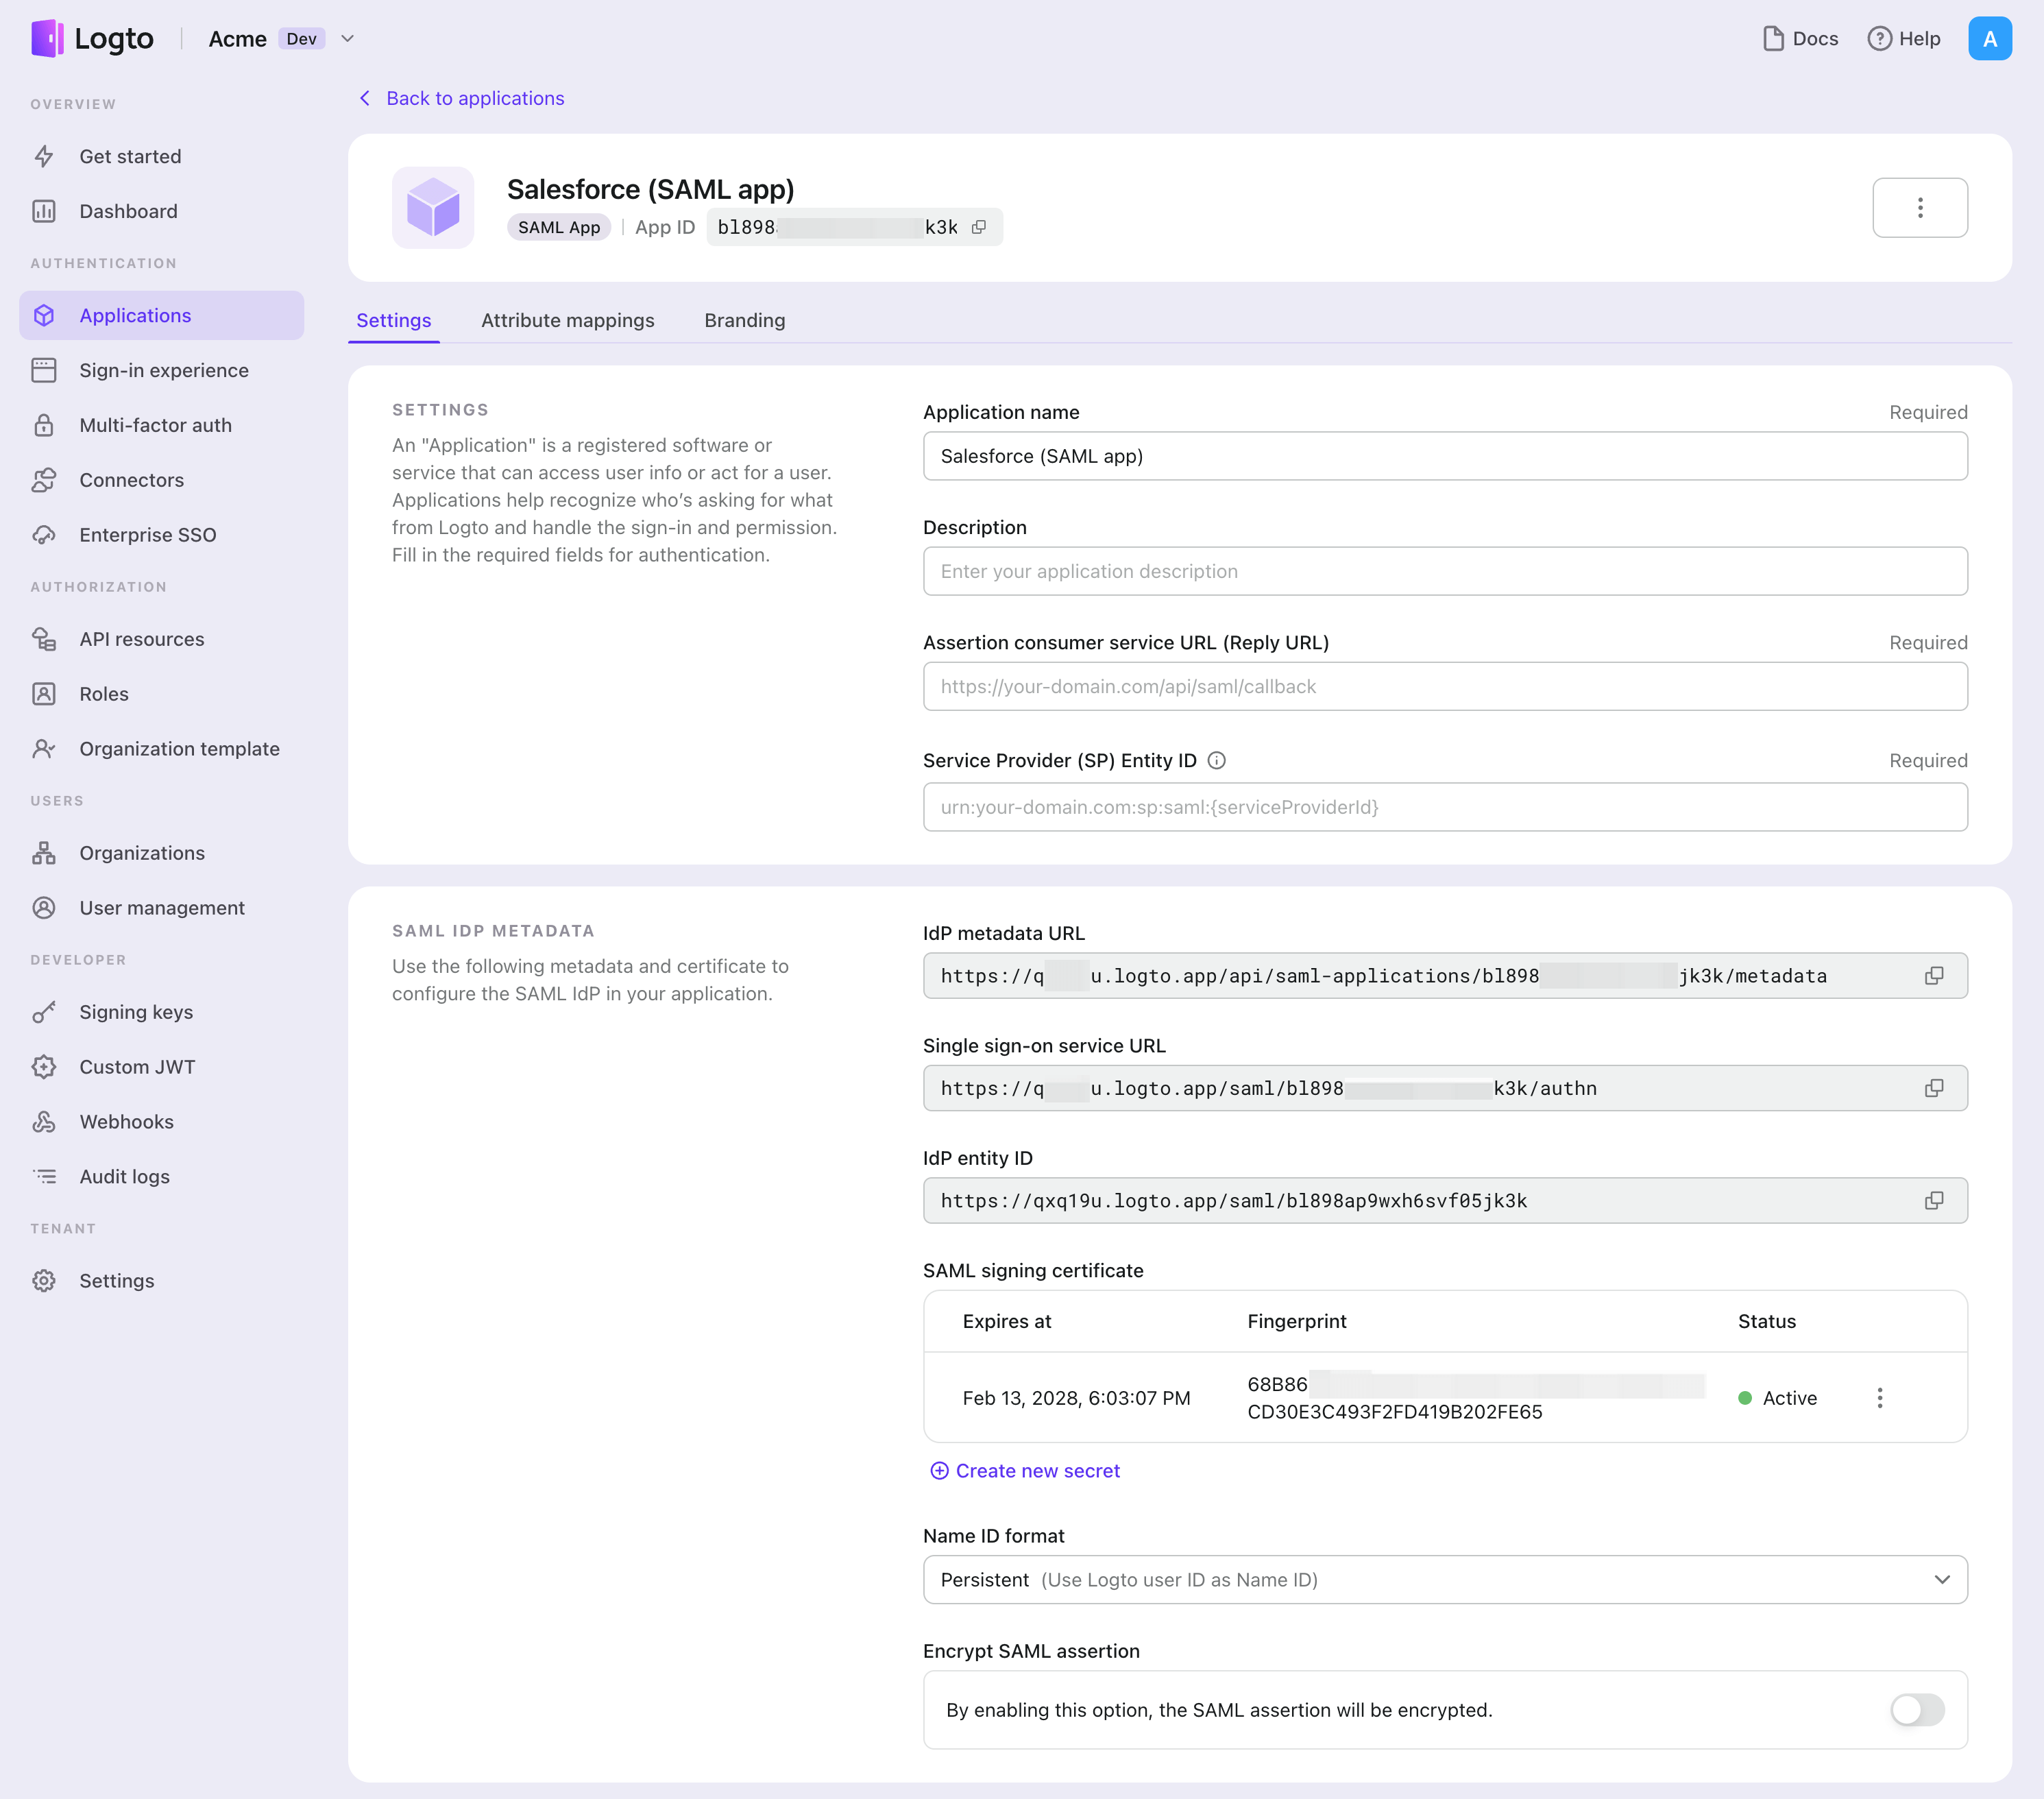Open the signing certificate row actions menu

(x=1879, y=1397)
